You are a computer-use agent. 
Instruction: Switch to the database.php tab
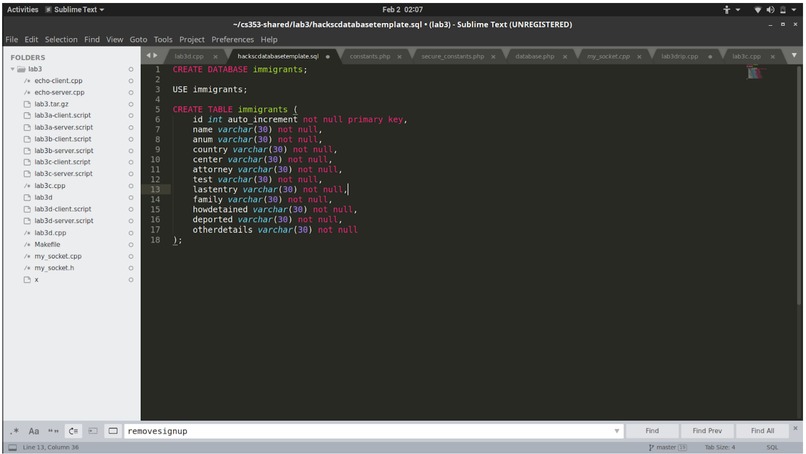(535, 57)
